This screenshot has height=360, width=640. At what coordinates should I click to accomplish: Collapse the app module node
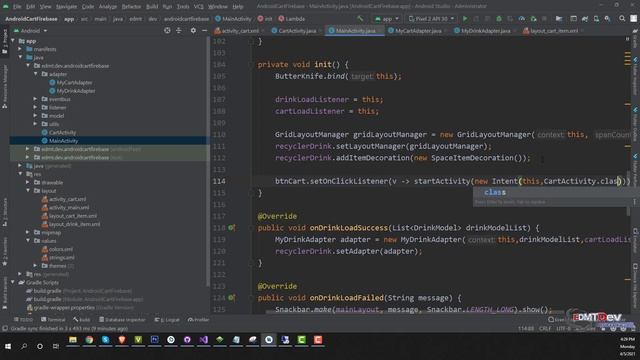(x=13, y=41)
